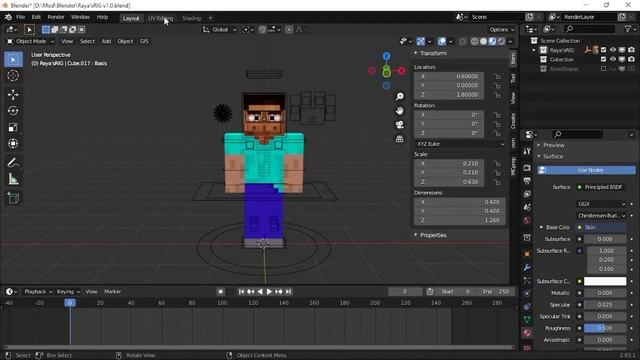This screenshot has height=360, width=640.
Task: Expand the Raya'sRIG collection tree
Action: (x=533, y=50)
